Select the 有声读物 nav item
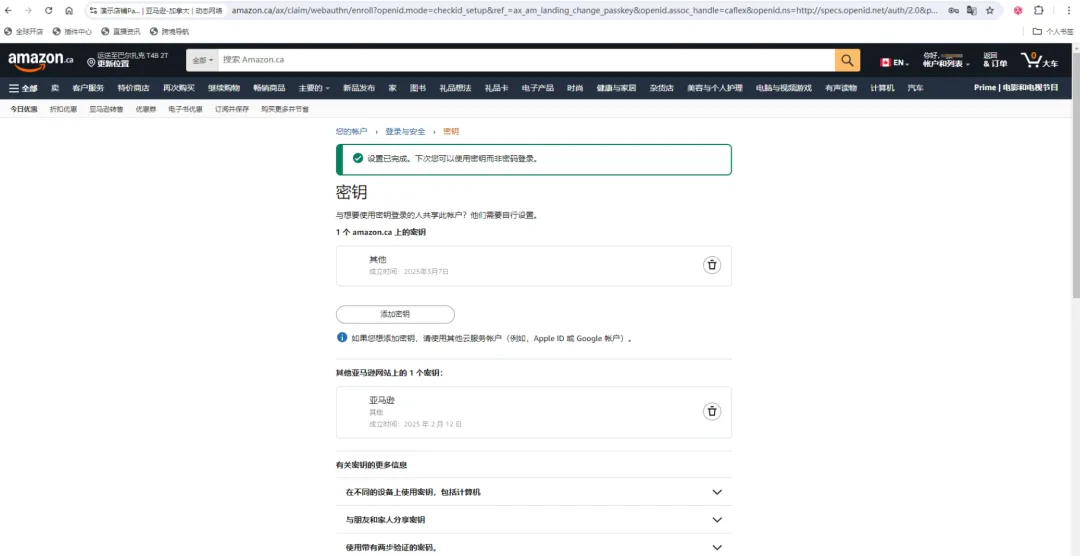This screenshot has height=556, width=1080. tap(841, 88)
